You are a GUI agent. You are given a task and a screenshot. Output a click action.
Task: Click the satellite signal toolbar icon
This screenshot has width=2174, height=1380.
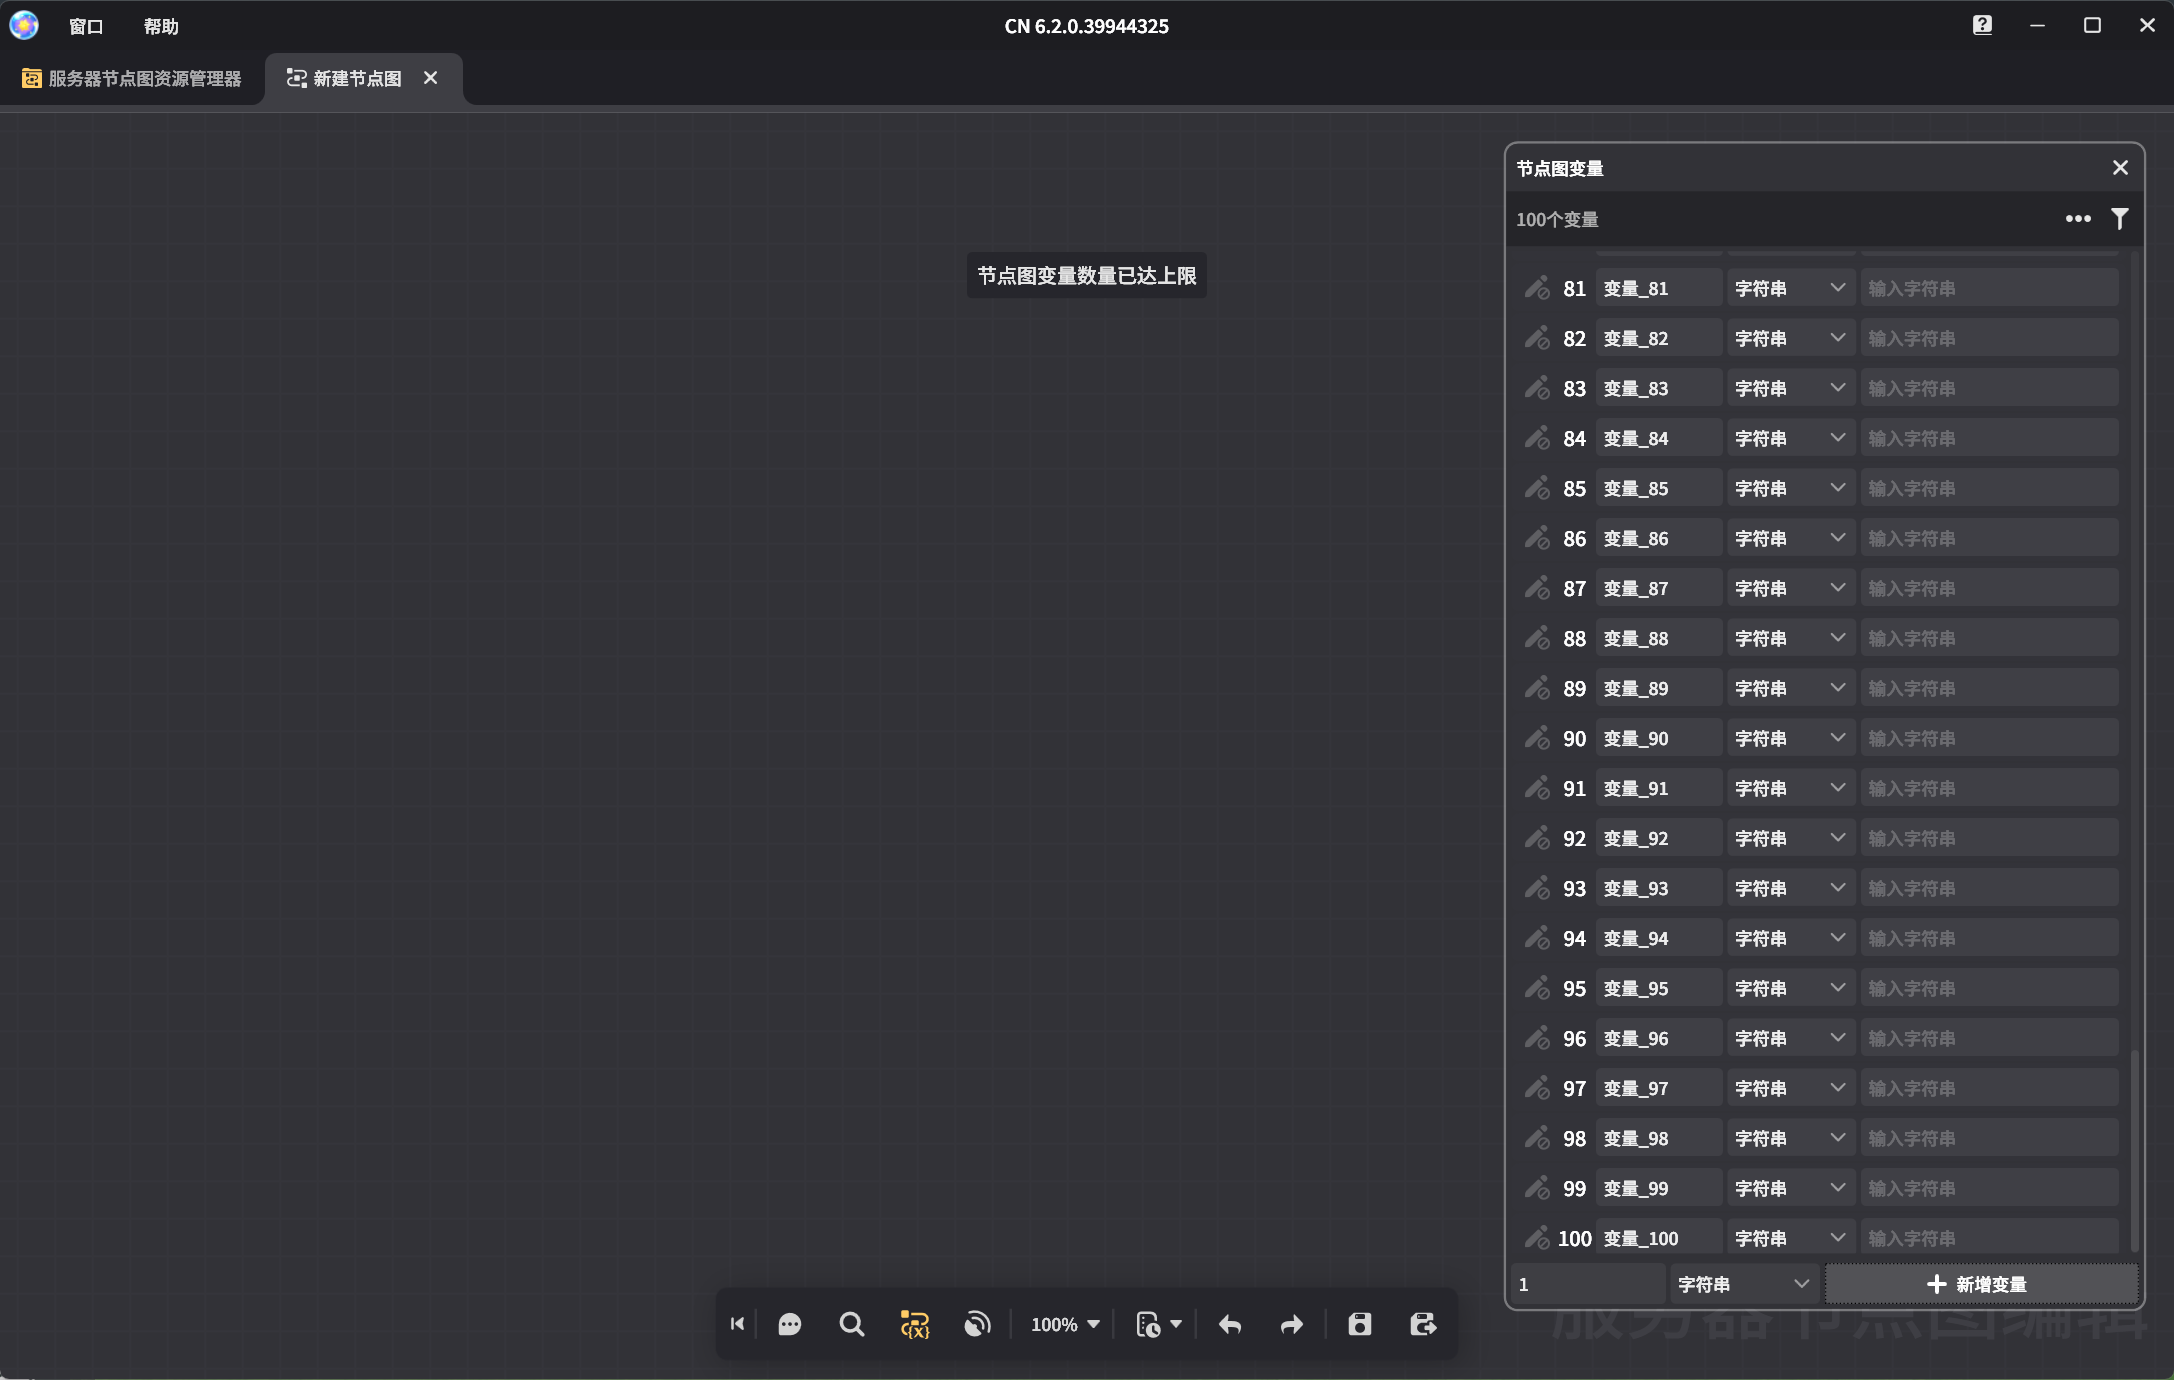click(x=977, y=1325)
